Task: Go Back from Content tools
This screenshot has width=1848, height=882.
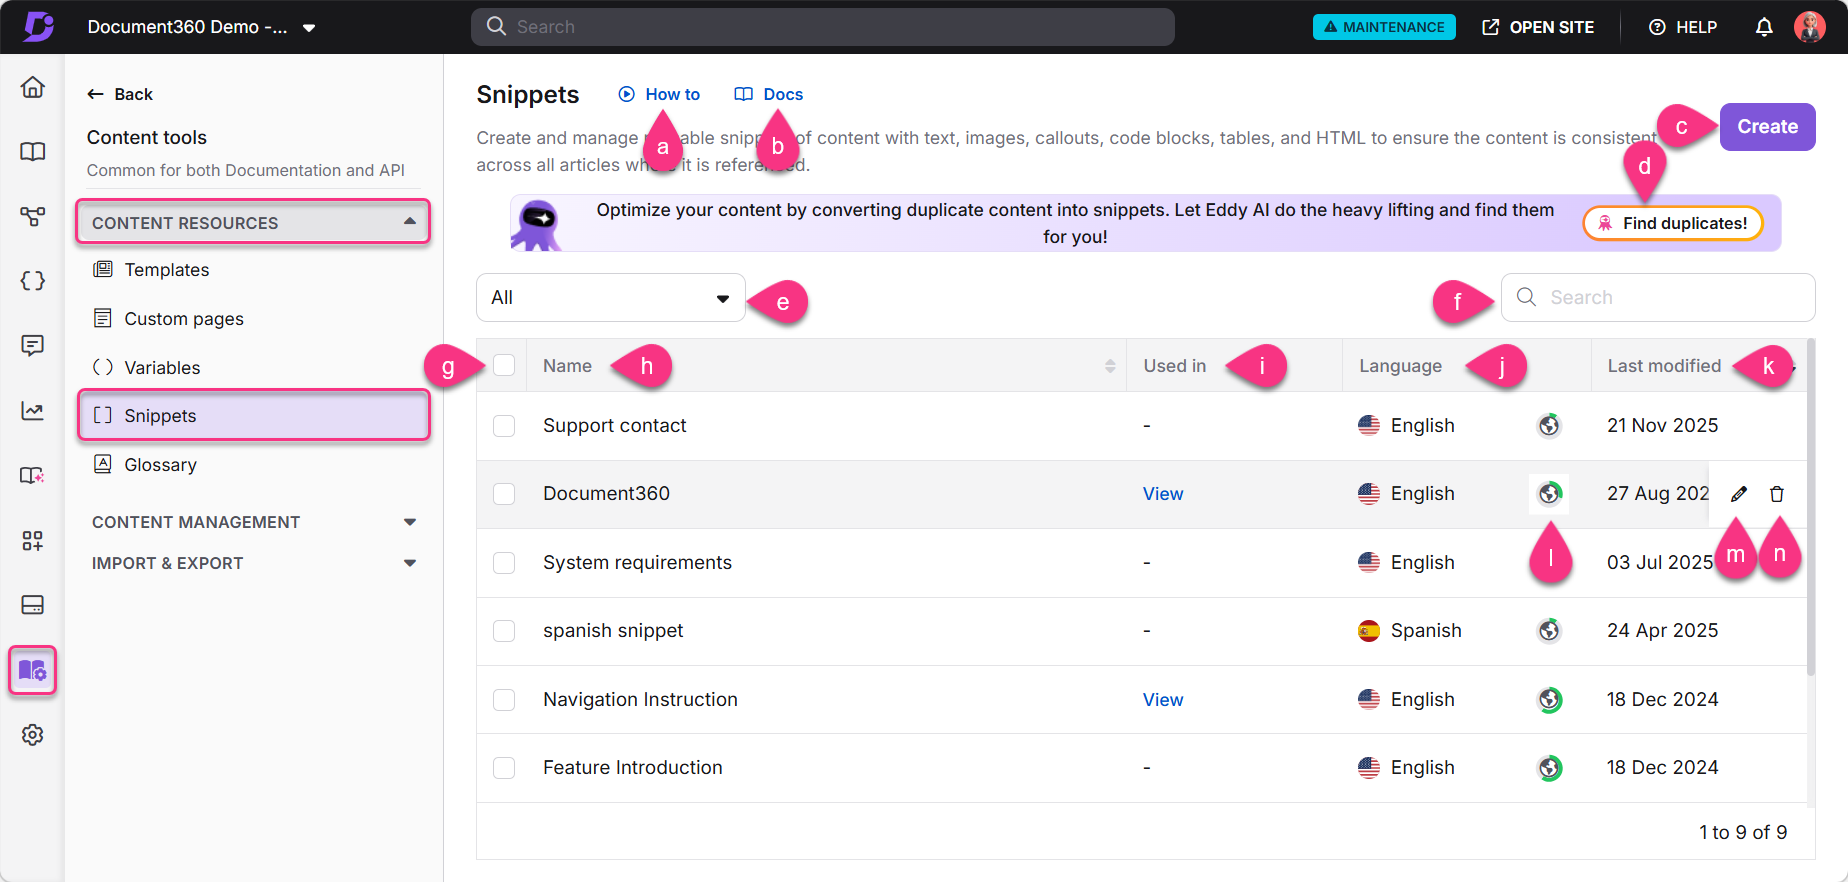Action: (x=120, y=94)
